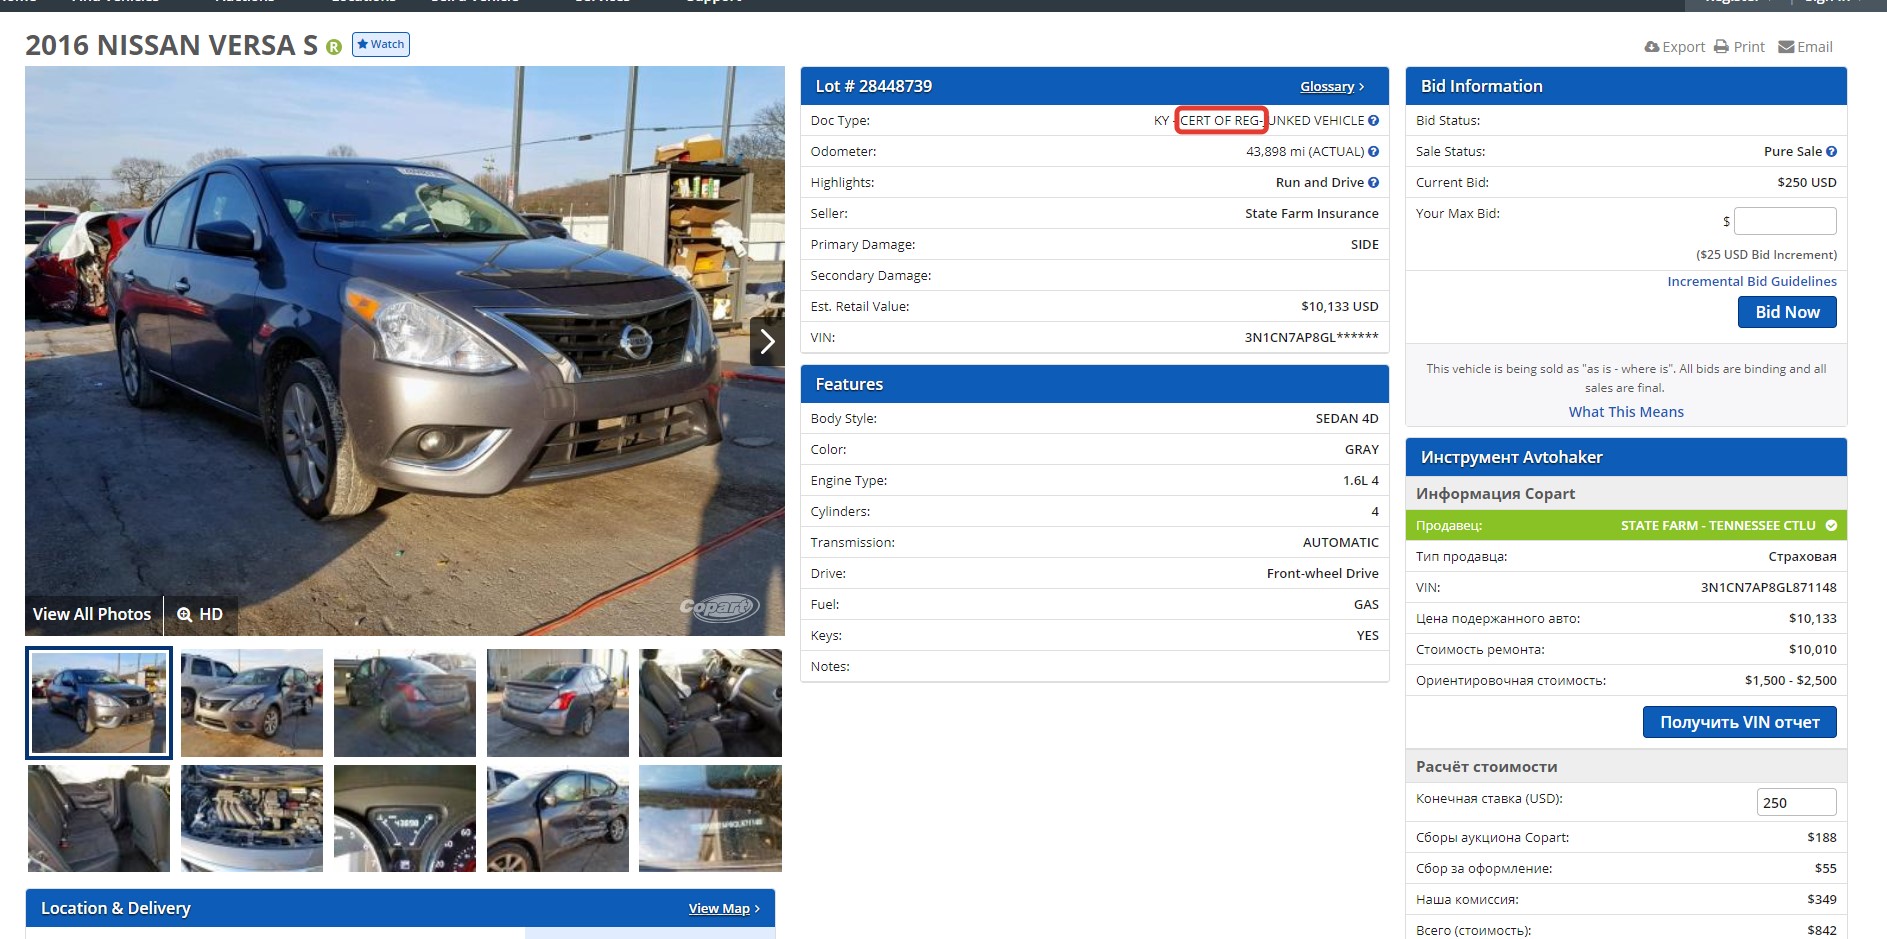The width and height of the screenshot is (1887, 939).
Task: Select last thumbnail in second row
Action: pos(710,819)
